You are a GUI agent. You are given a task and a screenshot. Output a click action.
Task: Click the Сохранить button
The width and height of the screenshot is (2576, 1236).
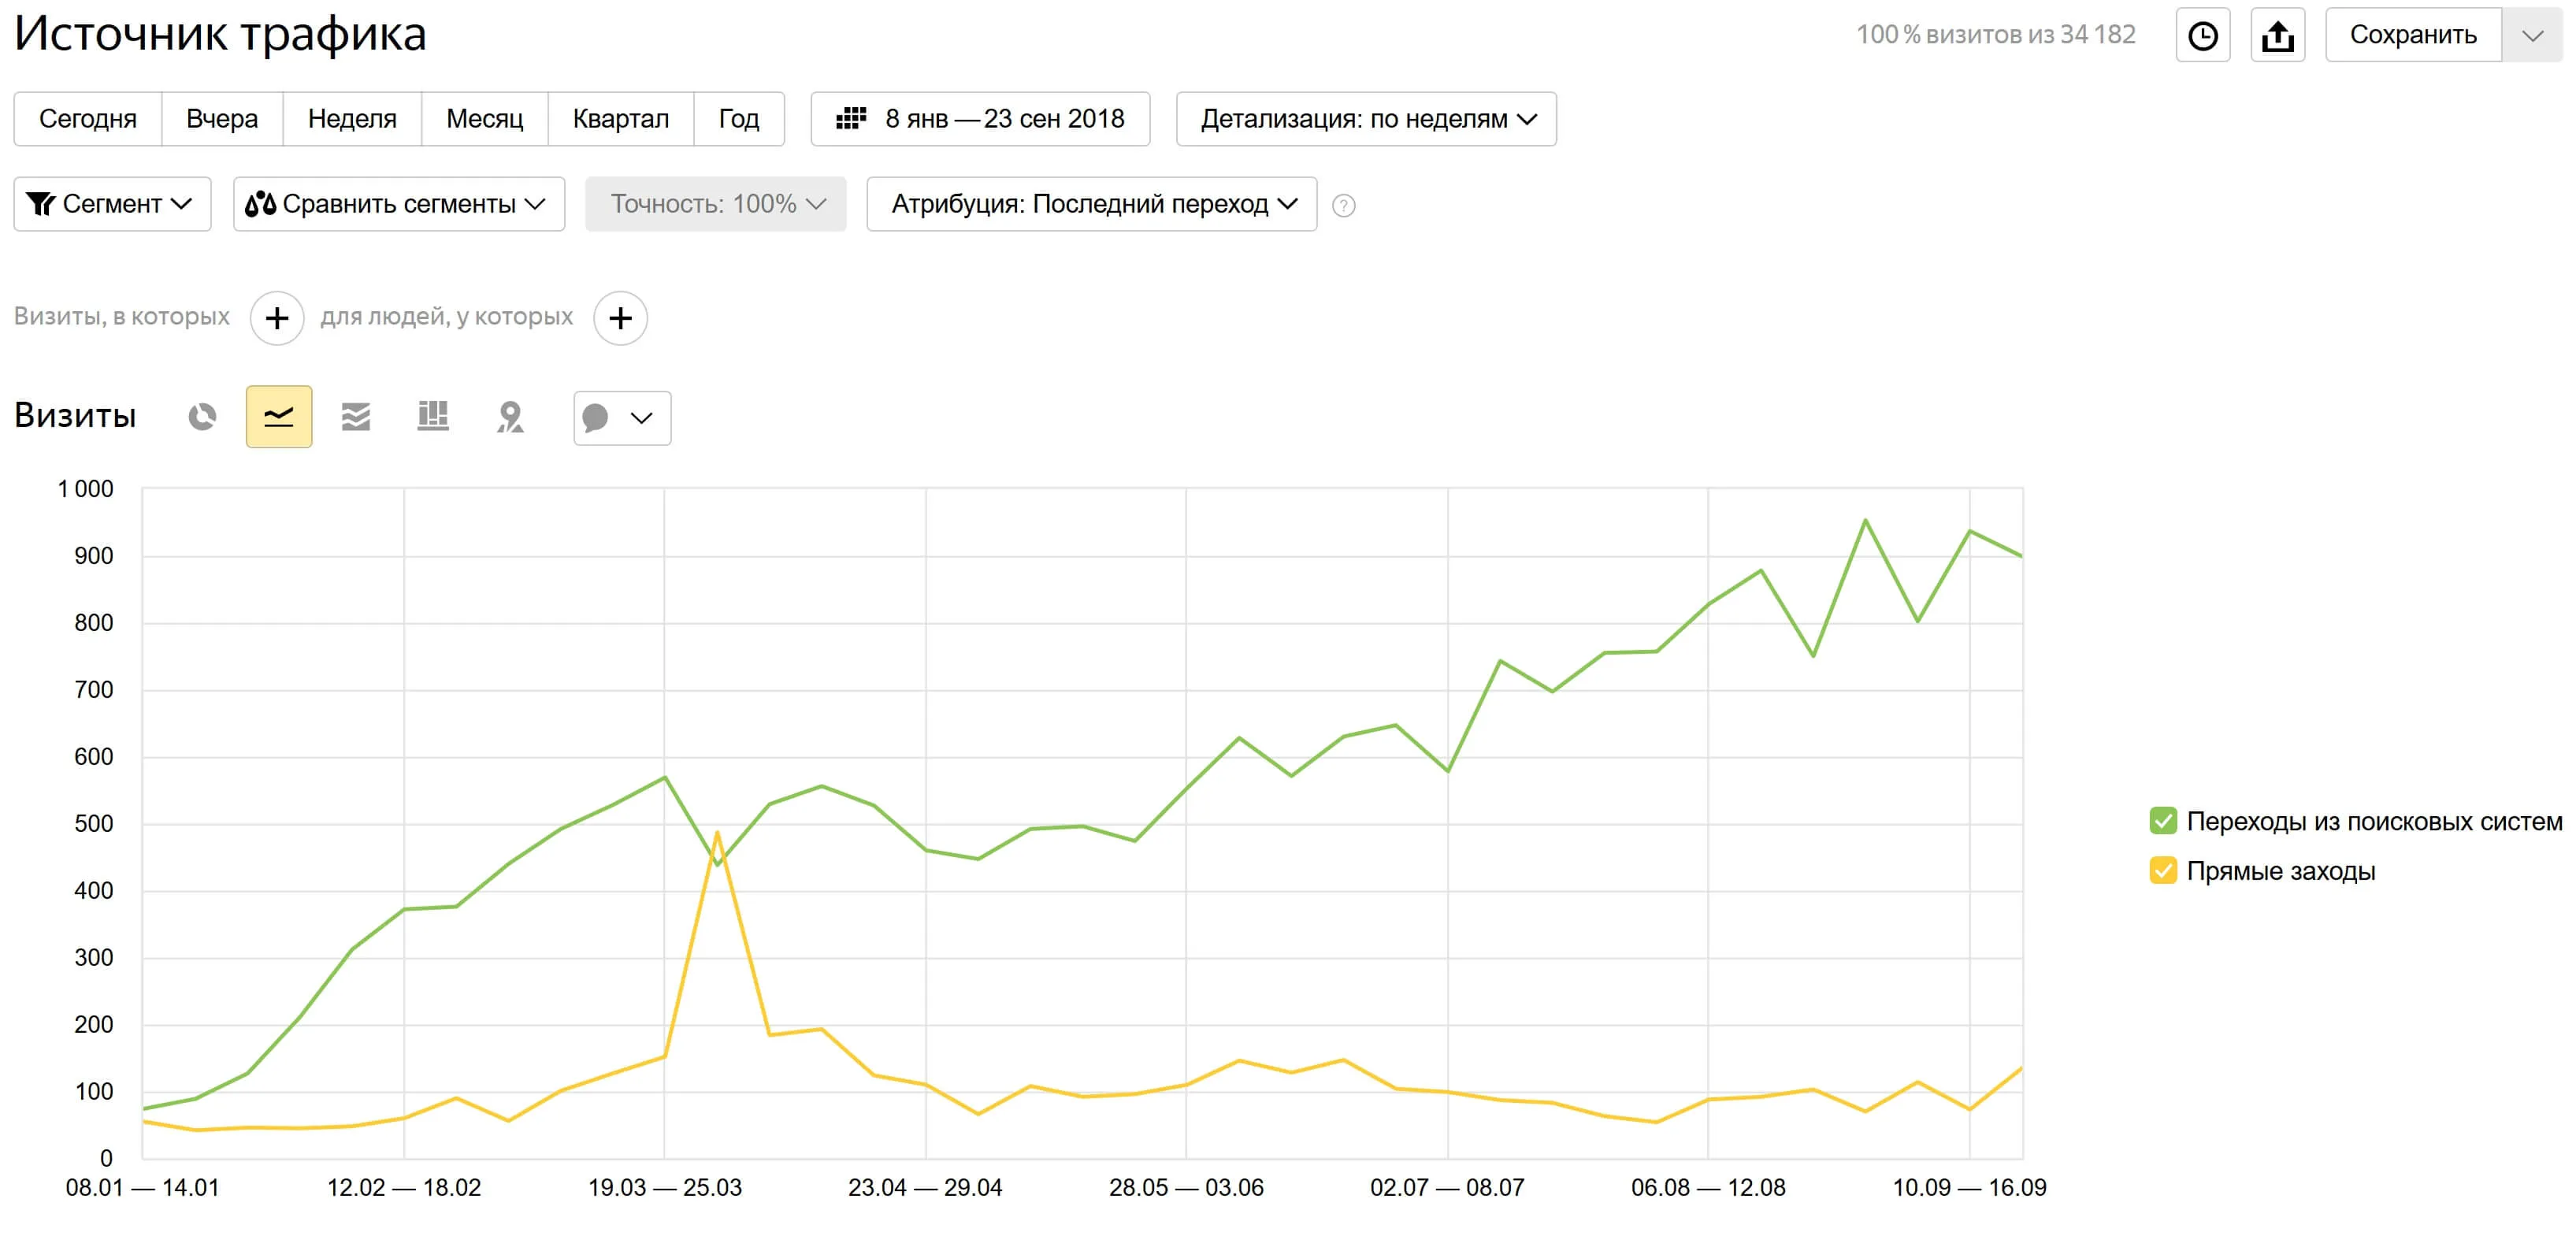tap(2414, 34)
